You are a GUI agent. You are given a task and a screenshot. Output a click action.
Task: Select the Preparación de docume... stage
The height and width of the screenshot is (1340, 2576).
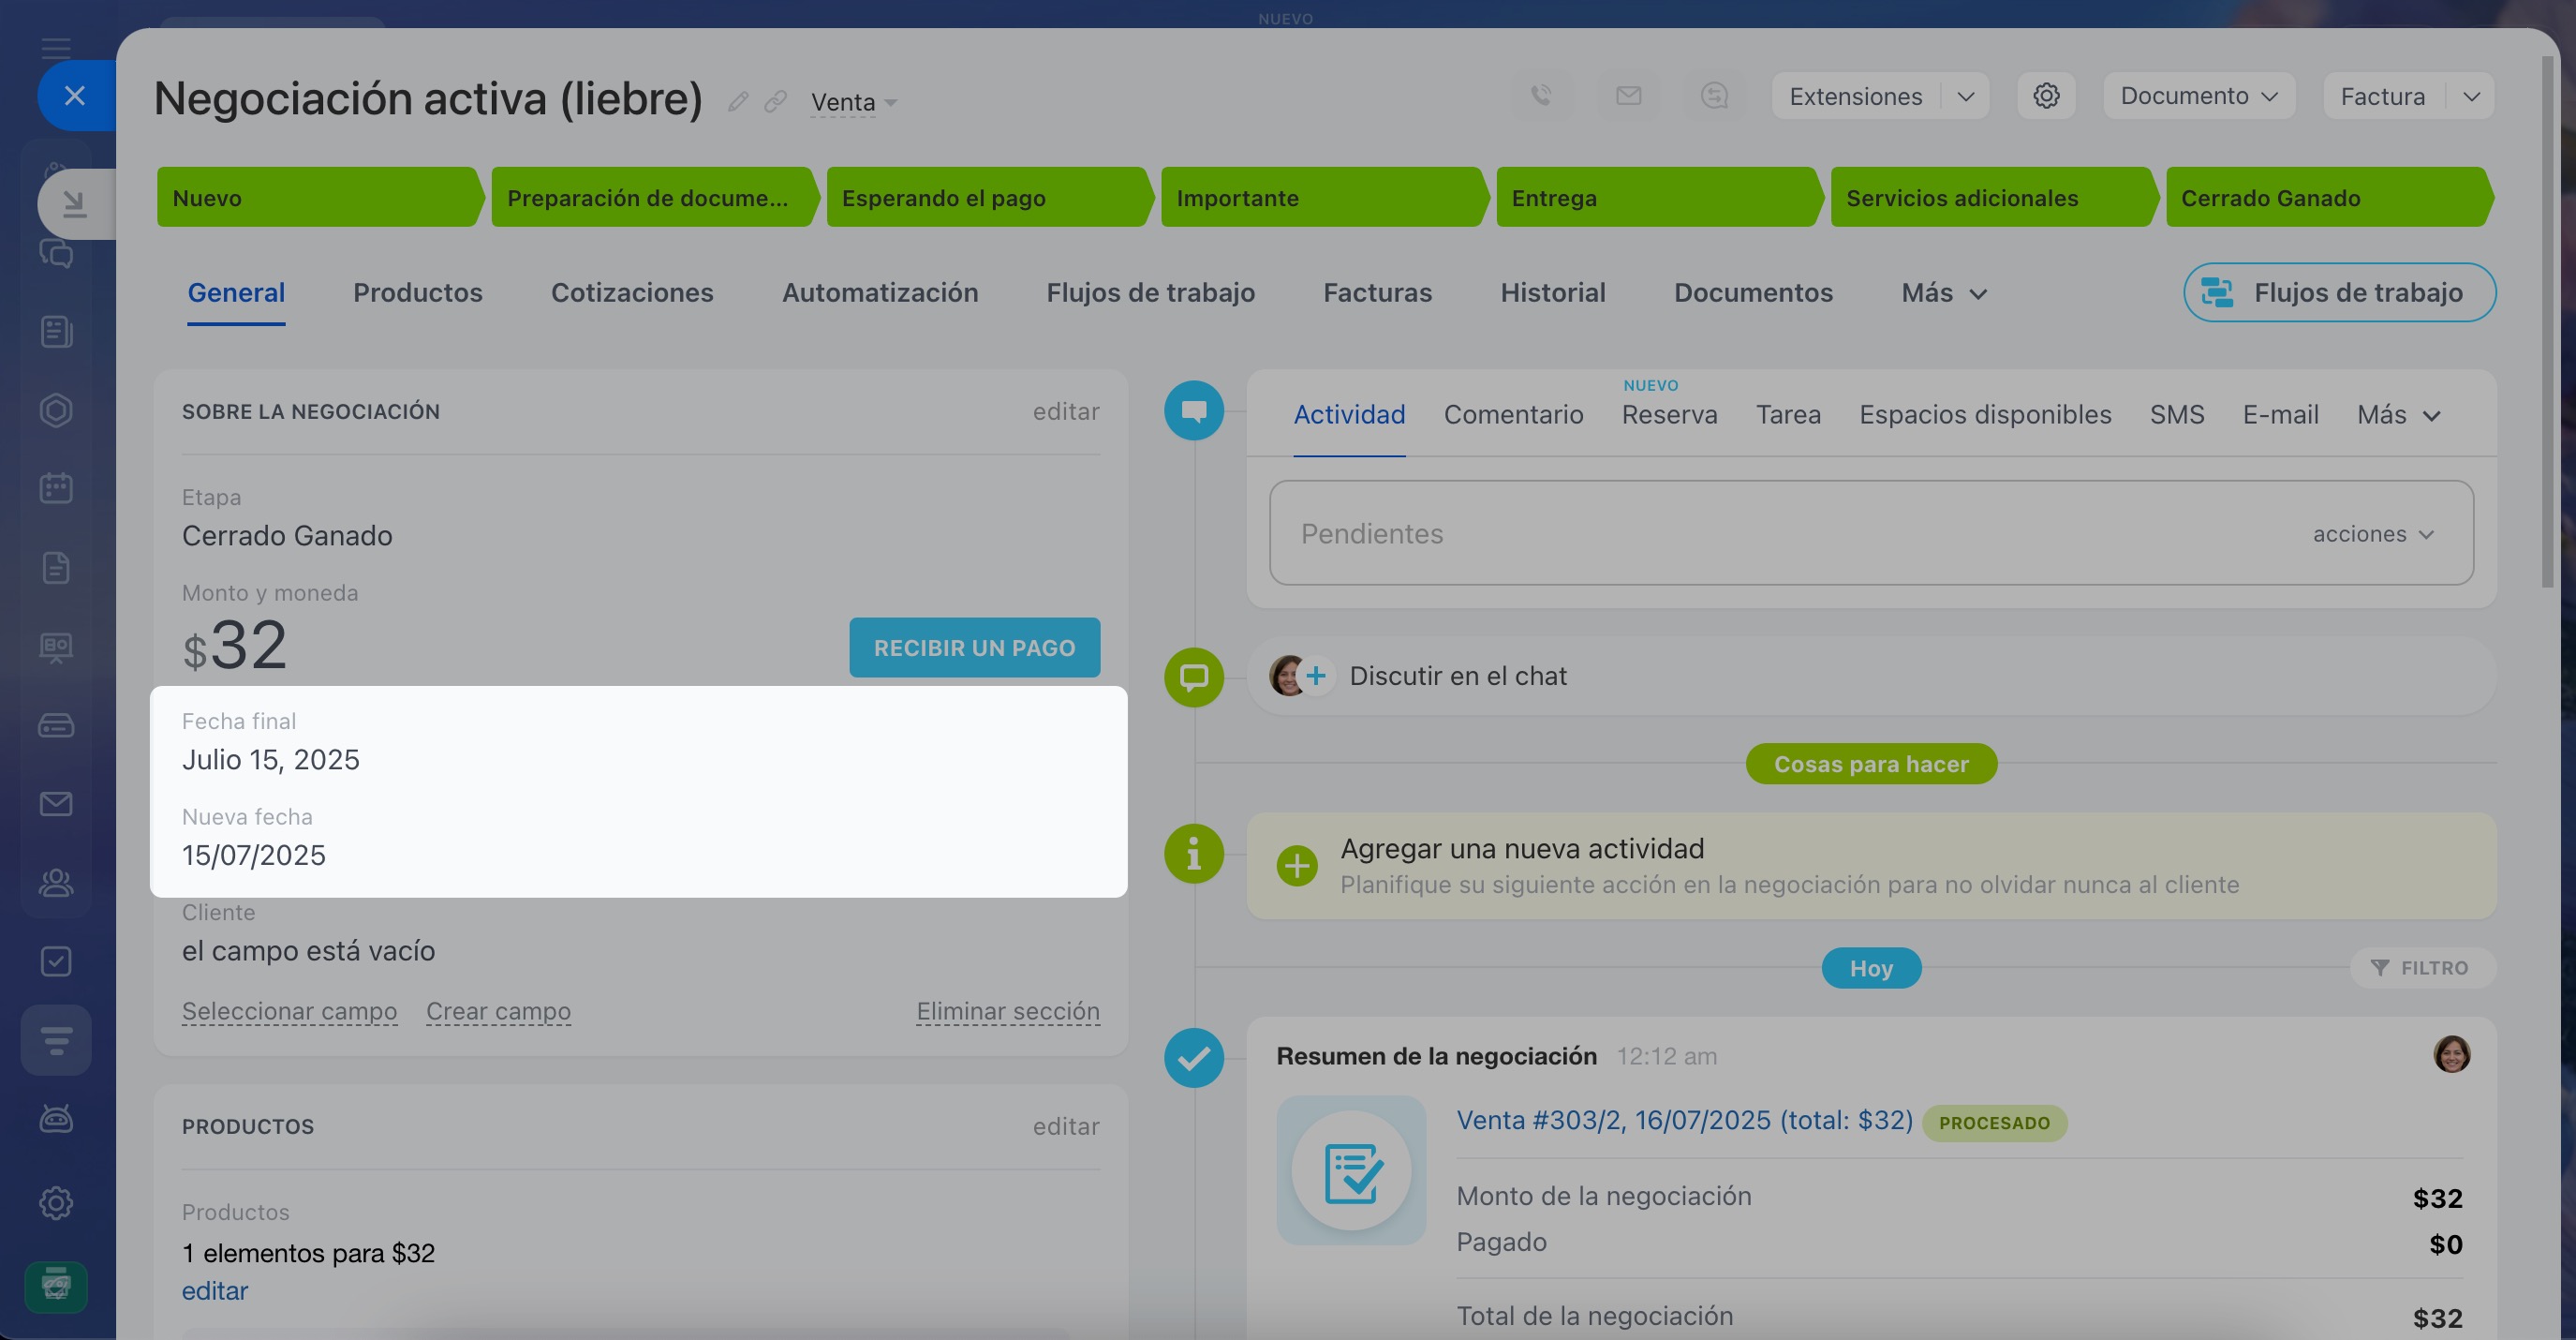tap(655, 198)
